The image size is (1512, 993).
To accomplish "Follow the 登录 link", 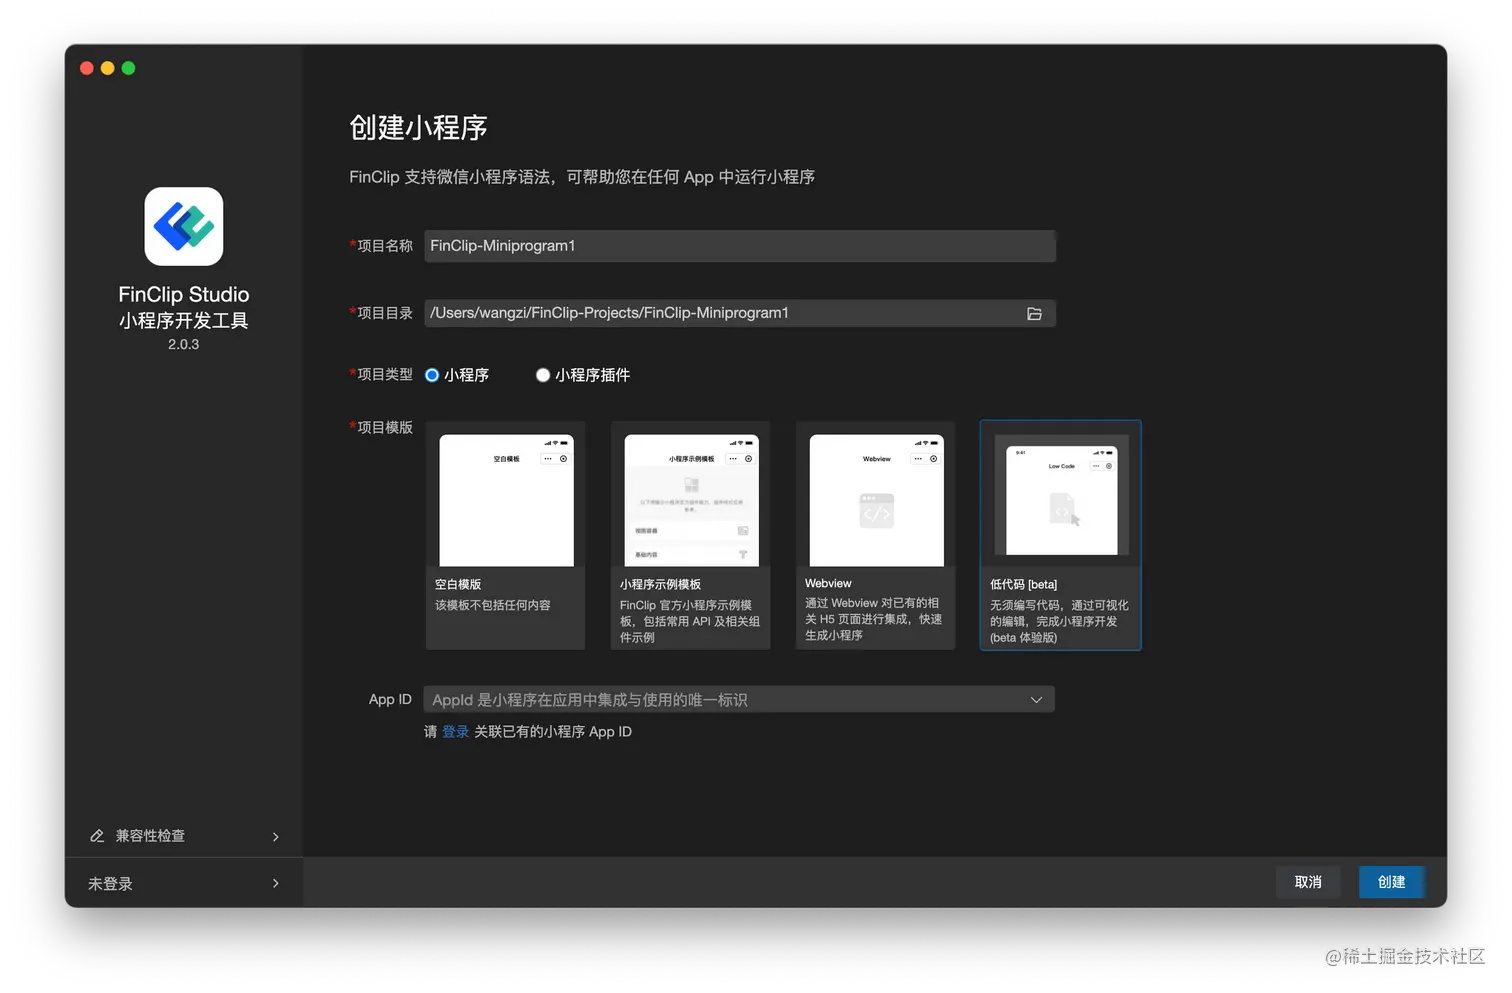I will [456, 732].
